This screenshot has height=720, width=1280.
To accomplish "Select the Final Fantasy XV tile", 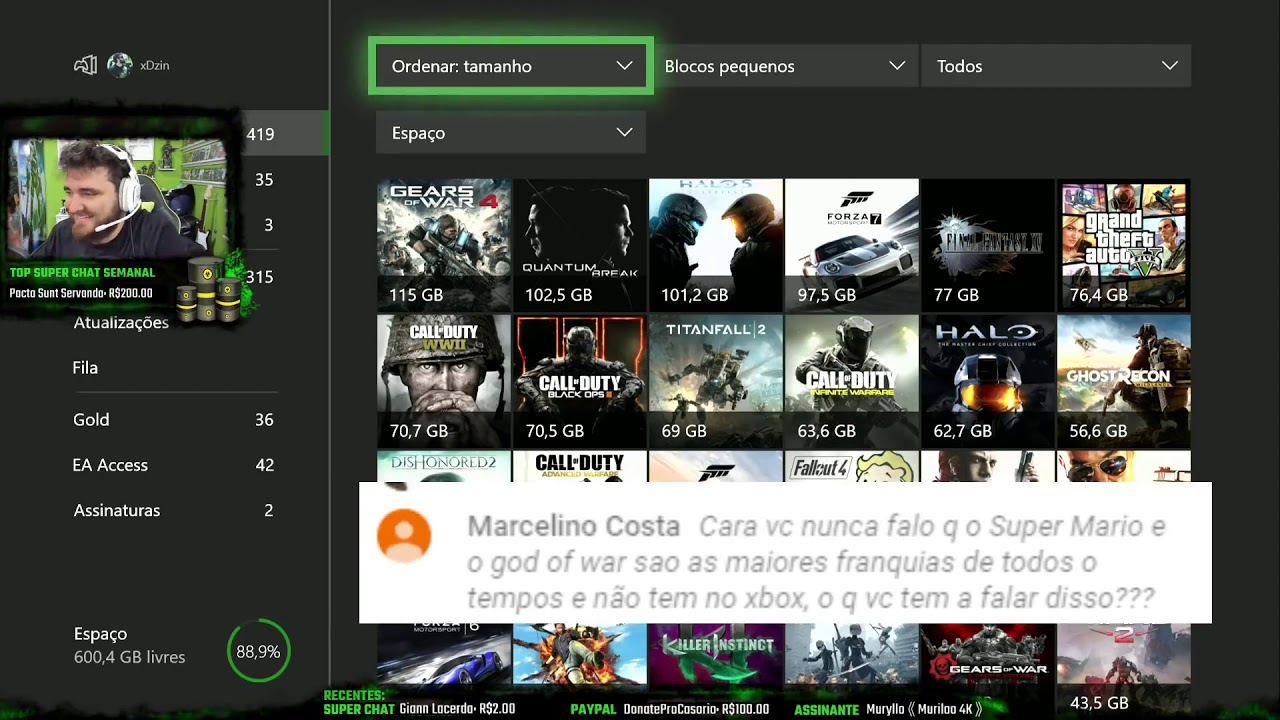I will [x=988, y=245].
